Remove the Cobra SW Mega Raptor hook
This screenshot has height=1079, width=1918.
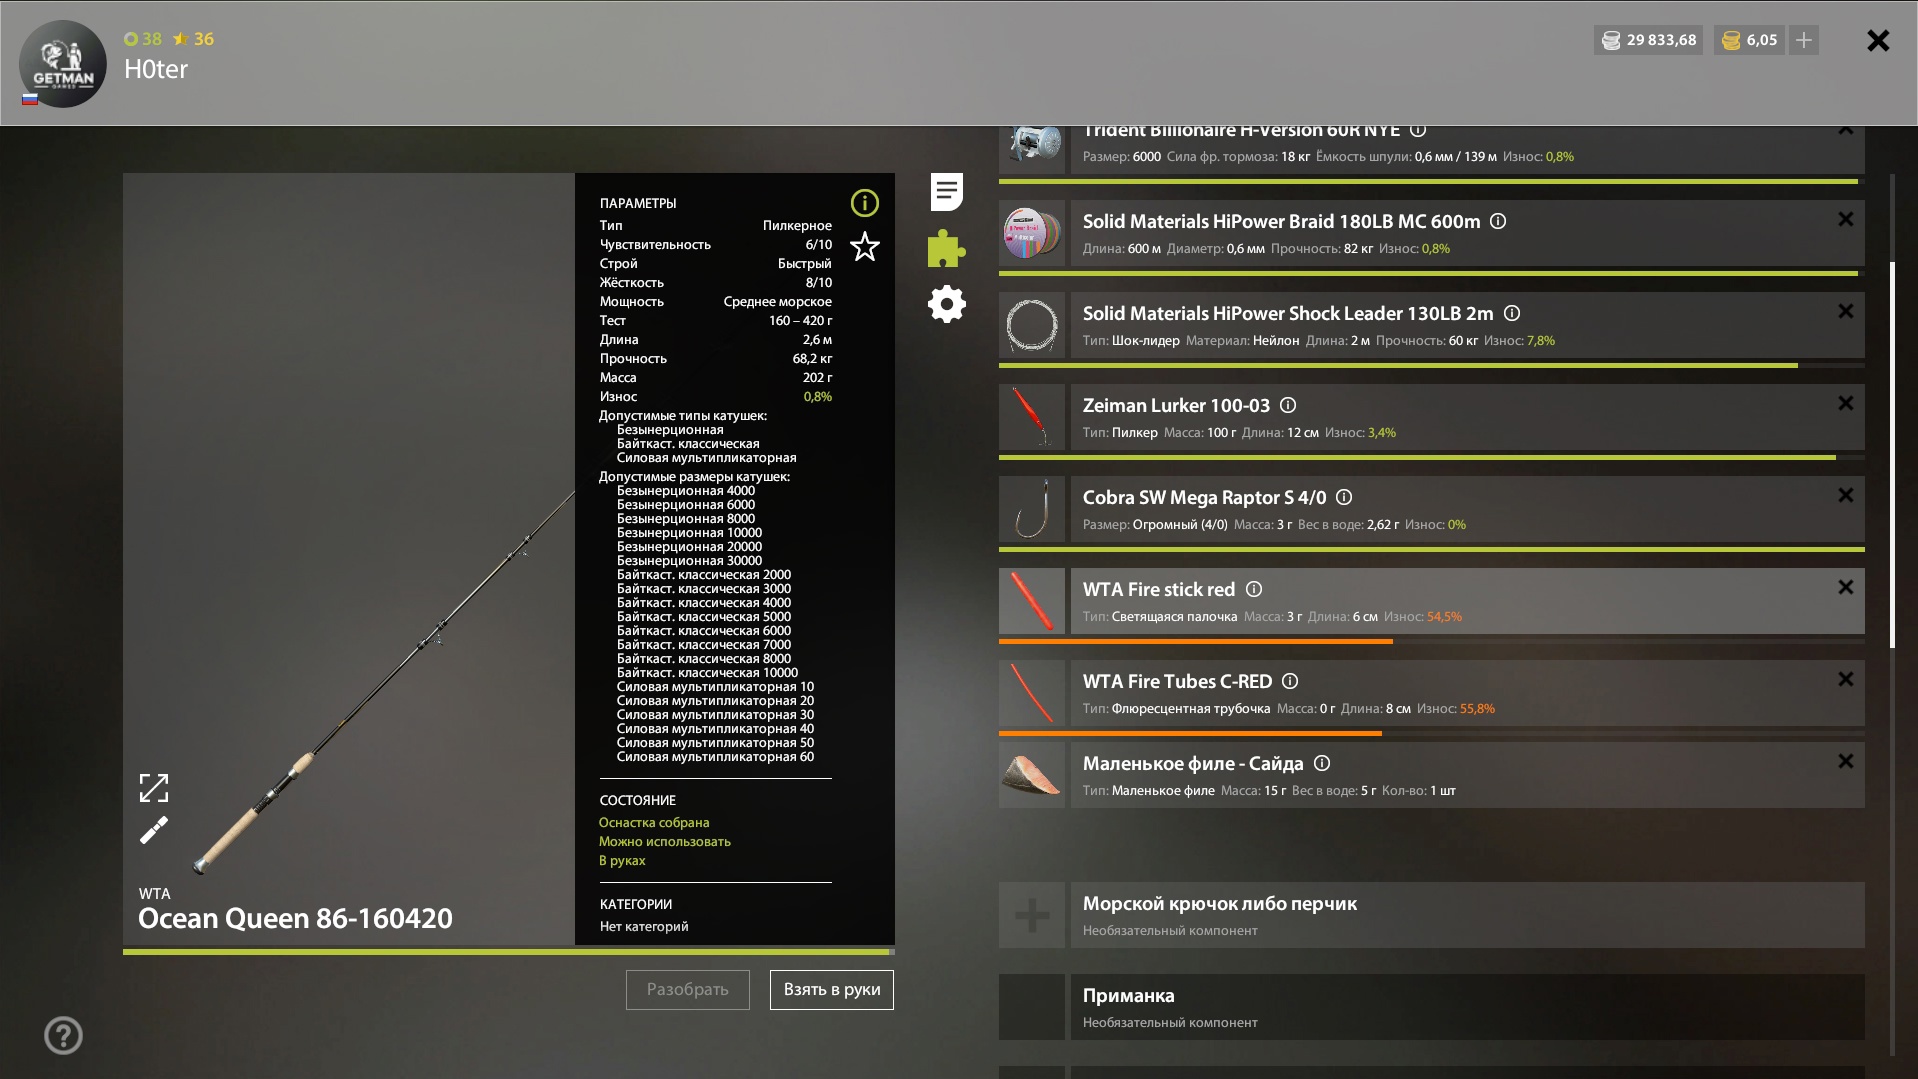point(1846,495)
